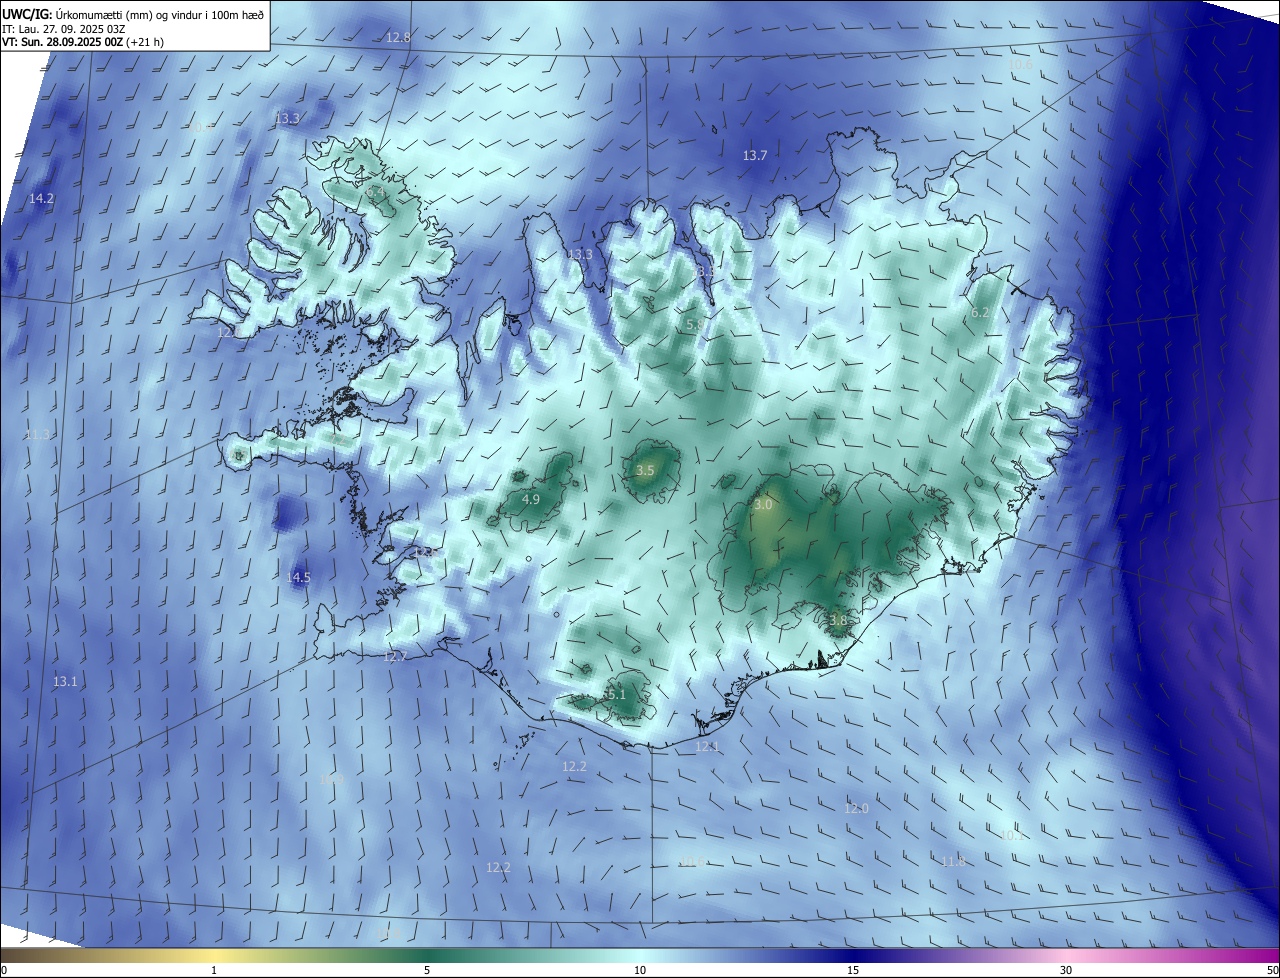Click the 3.0 value on Vatnajökull
The width and height of the screenshot is (1280, 978).
click(763, 505)
